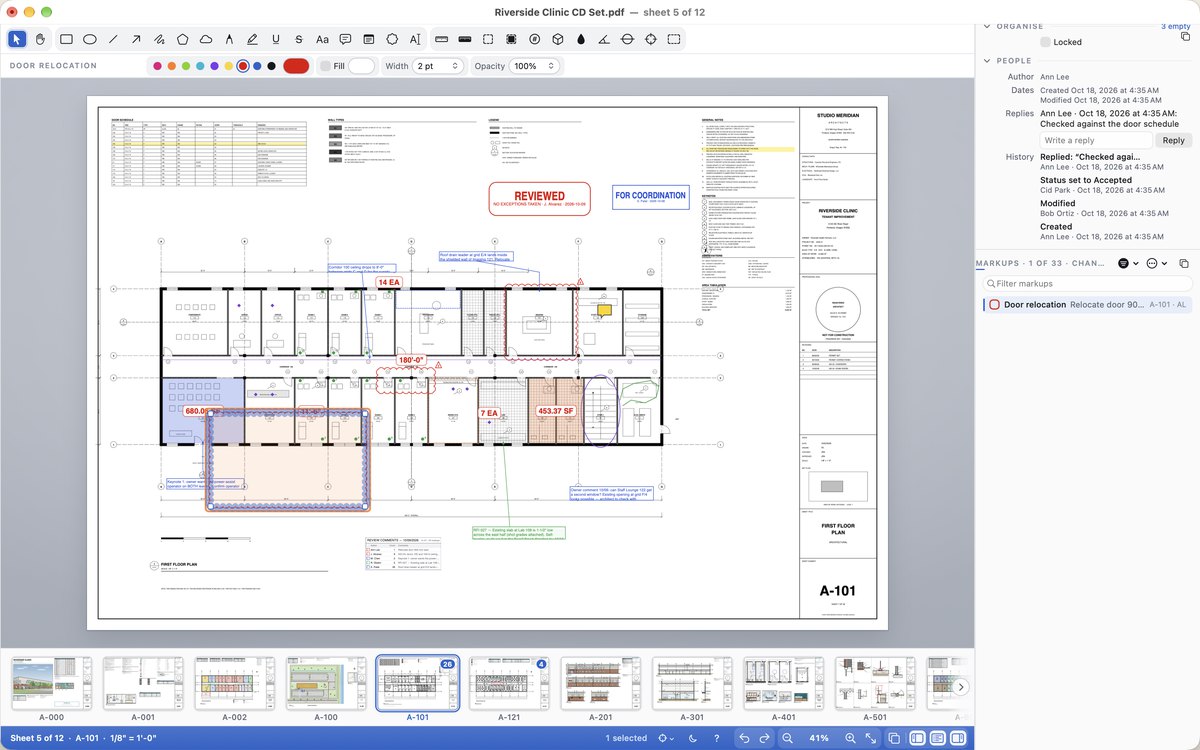This screenshot has width=1200, height=750.
Task: Zoom out with the minus magnifier
Action: [x=788, y=738]
